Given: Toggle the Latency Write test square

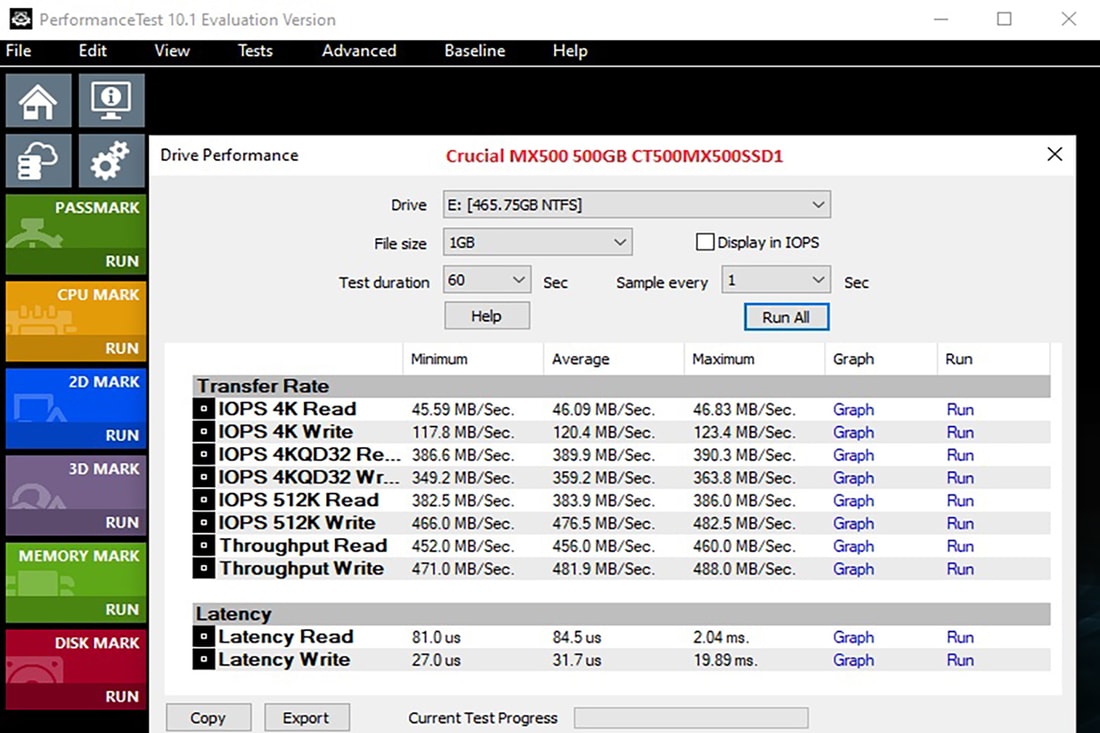Looking at the screenshot, I should point(203,660).
